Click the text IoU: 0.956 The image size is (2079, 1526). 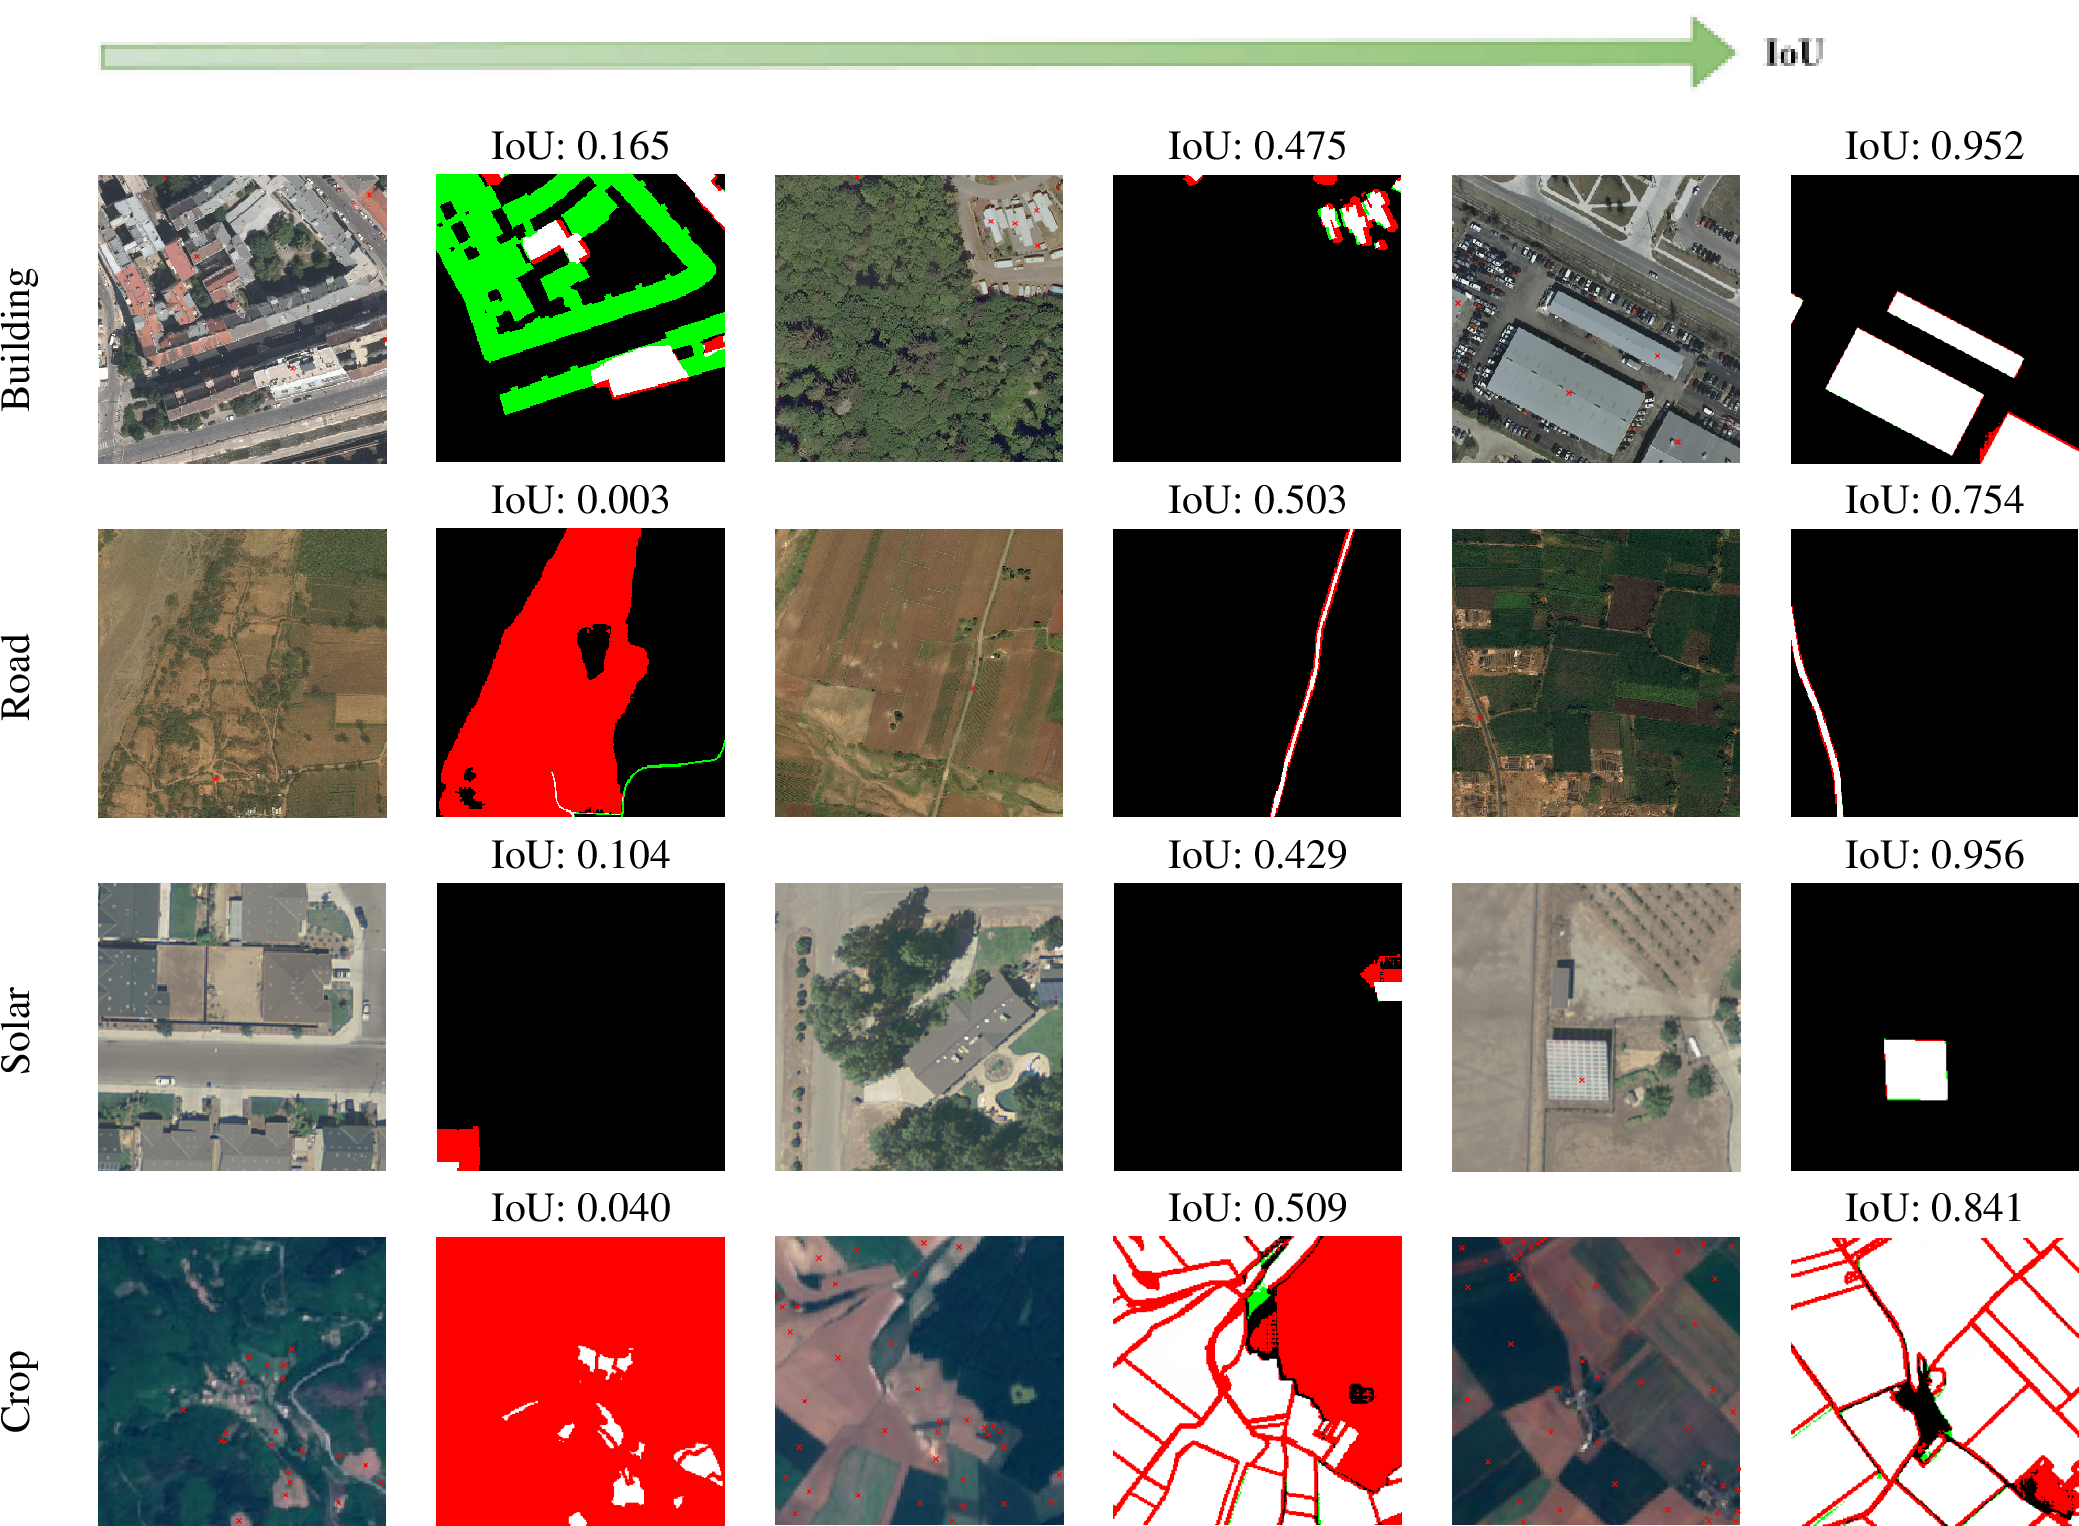click(1934, 855)
